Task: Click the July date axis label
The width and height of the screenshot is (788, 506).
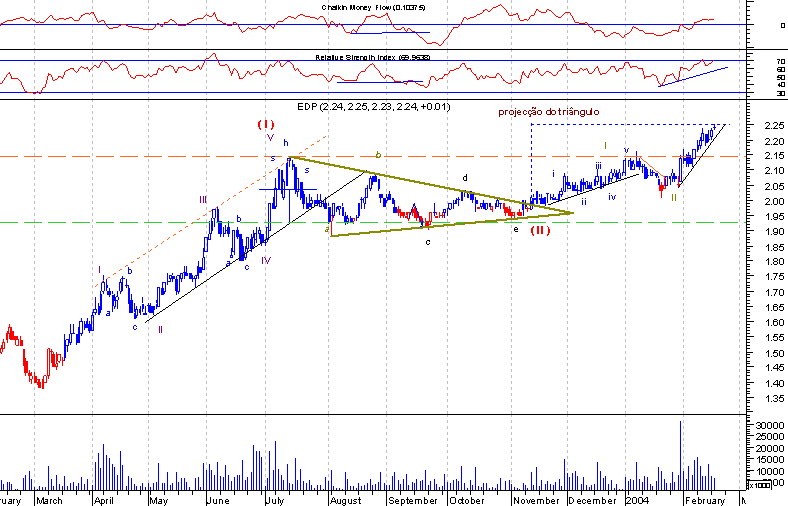Action: tap(274, 500)
